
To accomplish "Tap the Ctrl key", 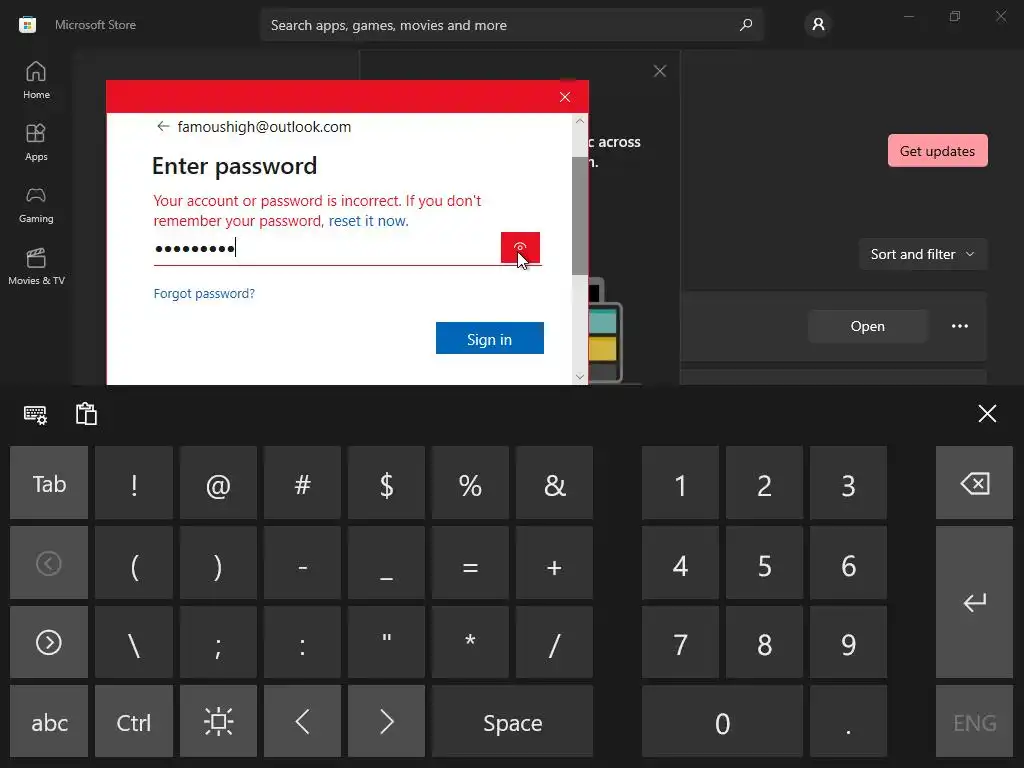I will (x=134, y=722).
